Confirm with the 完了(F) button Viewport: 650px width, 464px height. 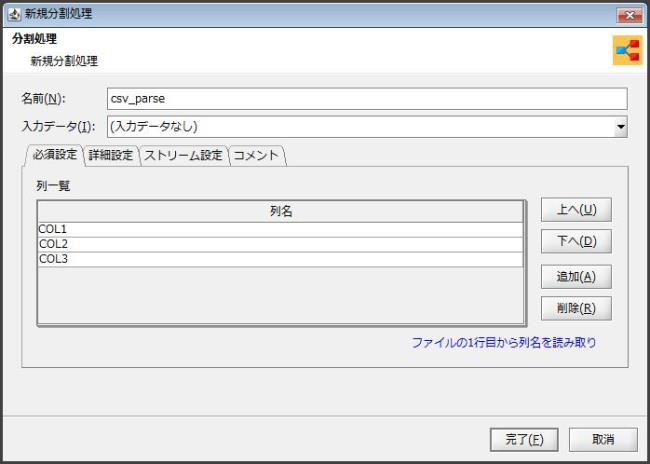[x=523, y=439]
